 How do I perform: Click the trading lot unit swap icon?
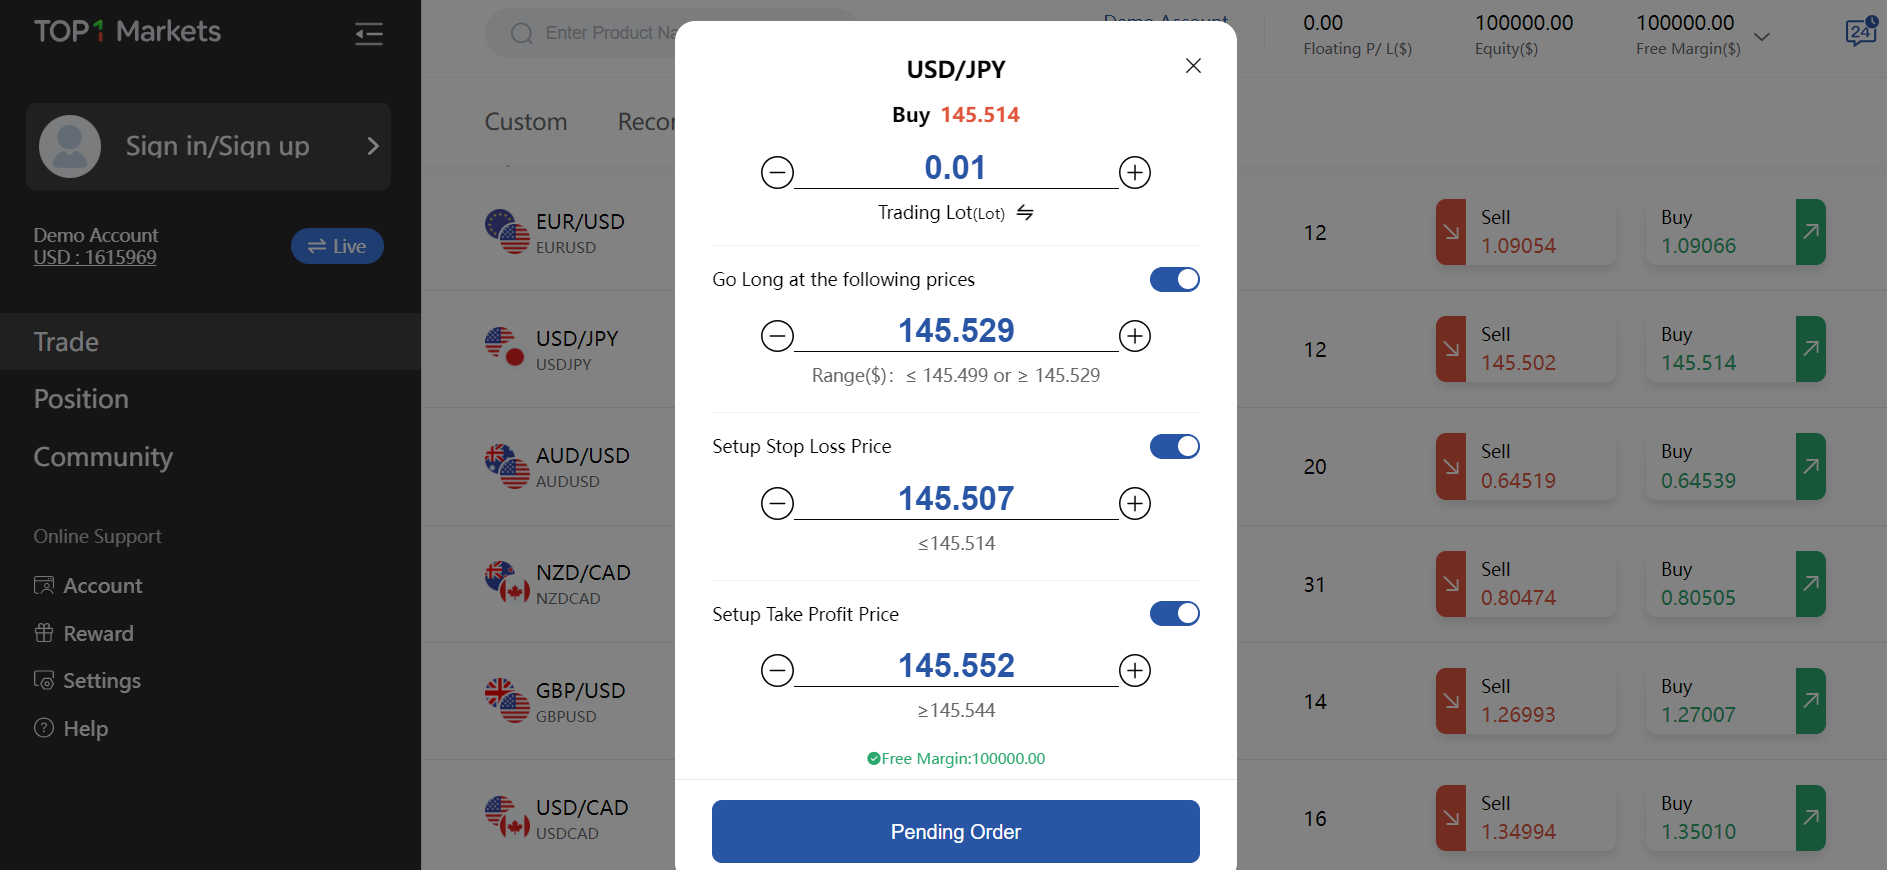1025,213
